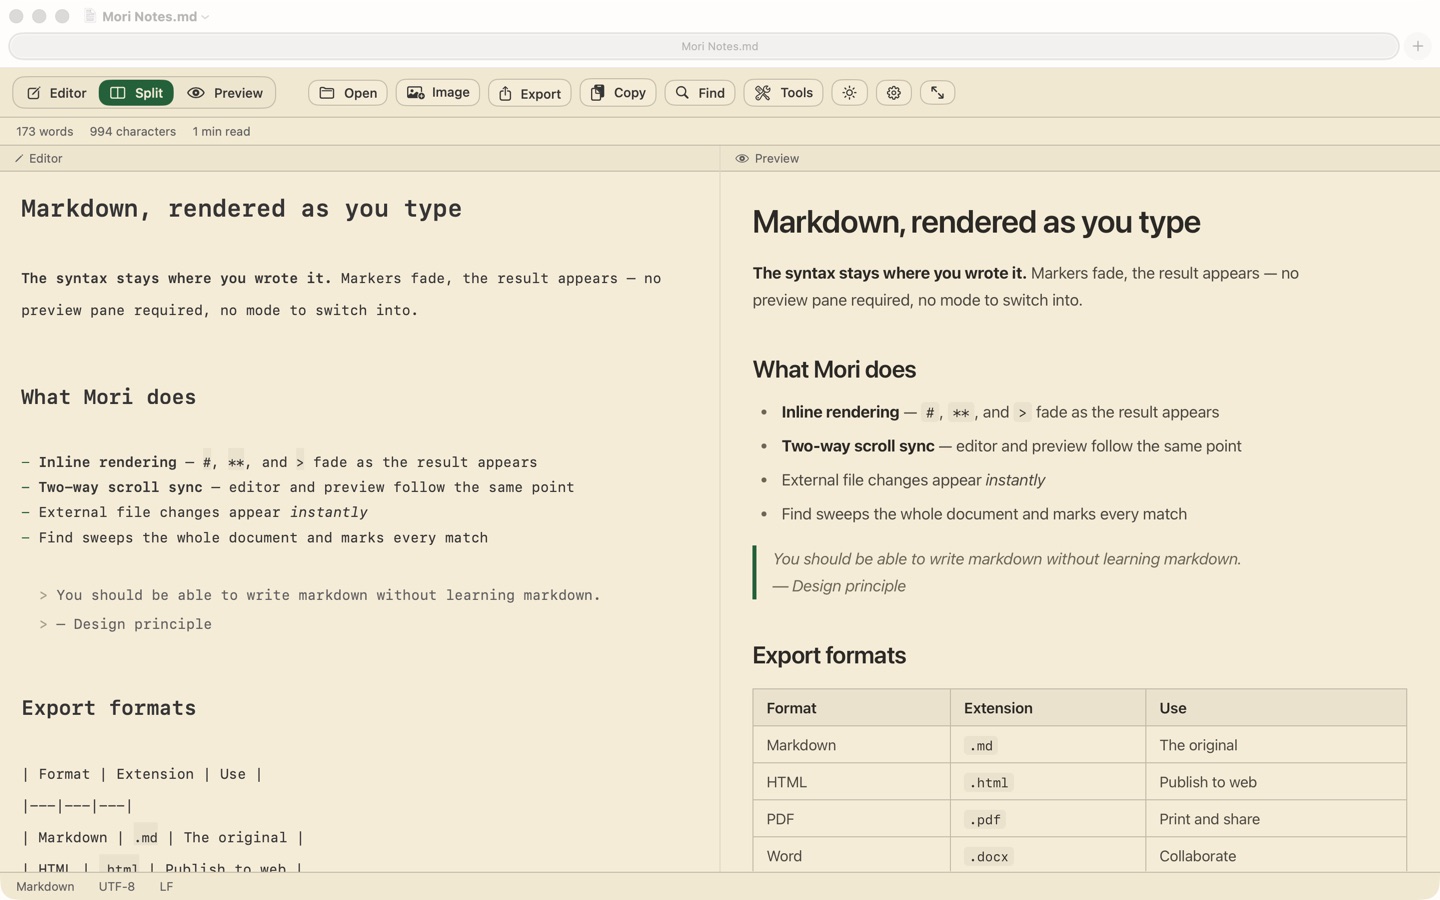Click UTF-8 encoding in the status bar
The width and height of the screenshot is (1440, 900).
pyautogui.click(x=117, y=887)
